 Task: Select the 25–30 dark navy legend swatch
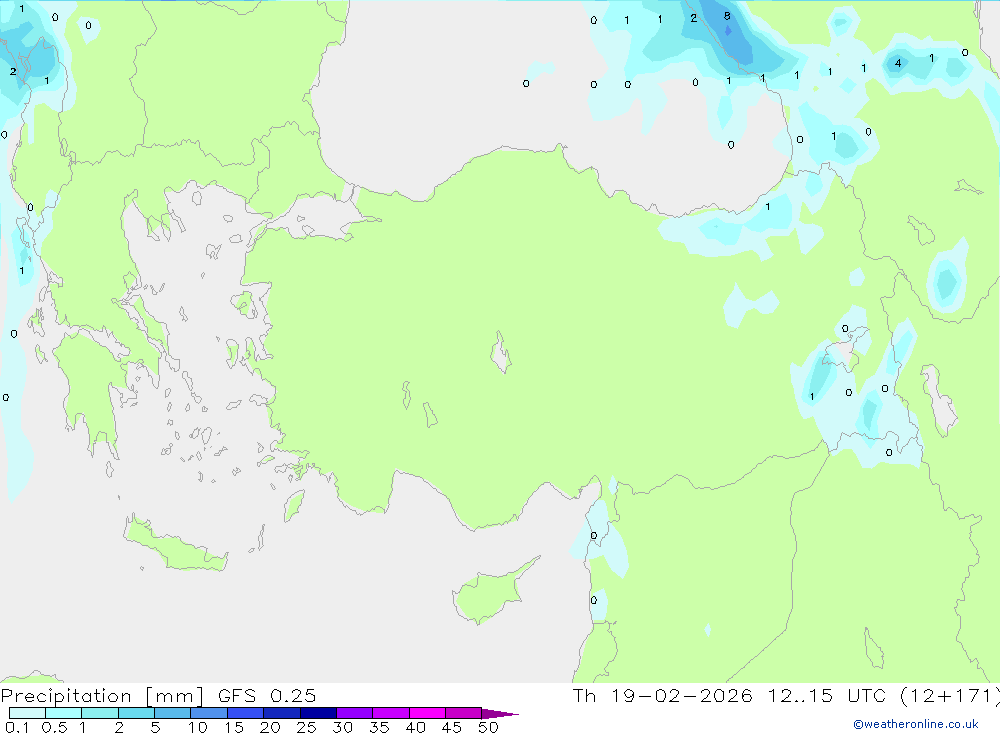(x=318, y=713)
